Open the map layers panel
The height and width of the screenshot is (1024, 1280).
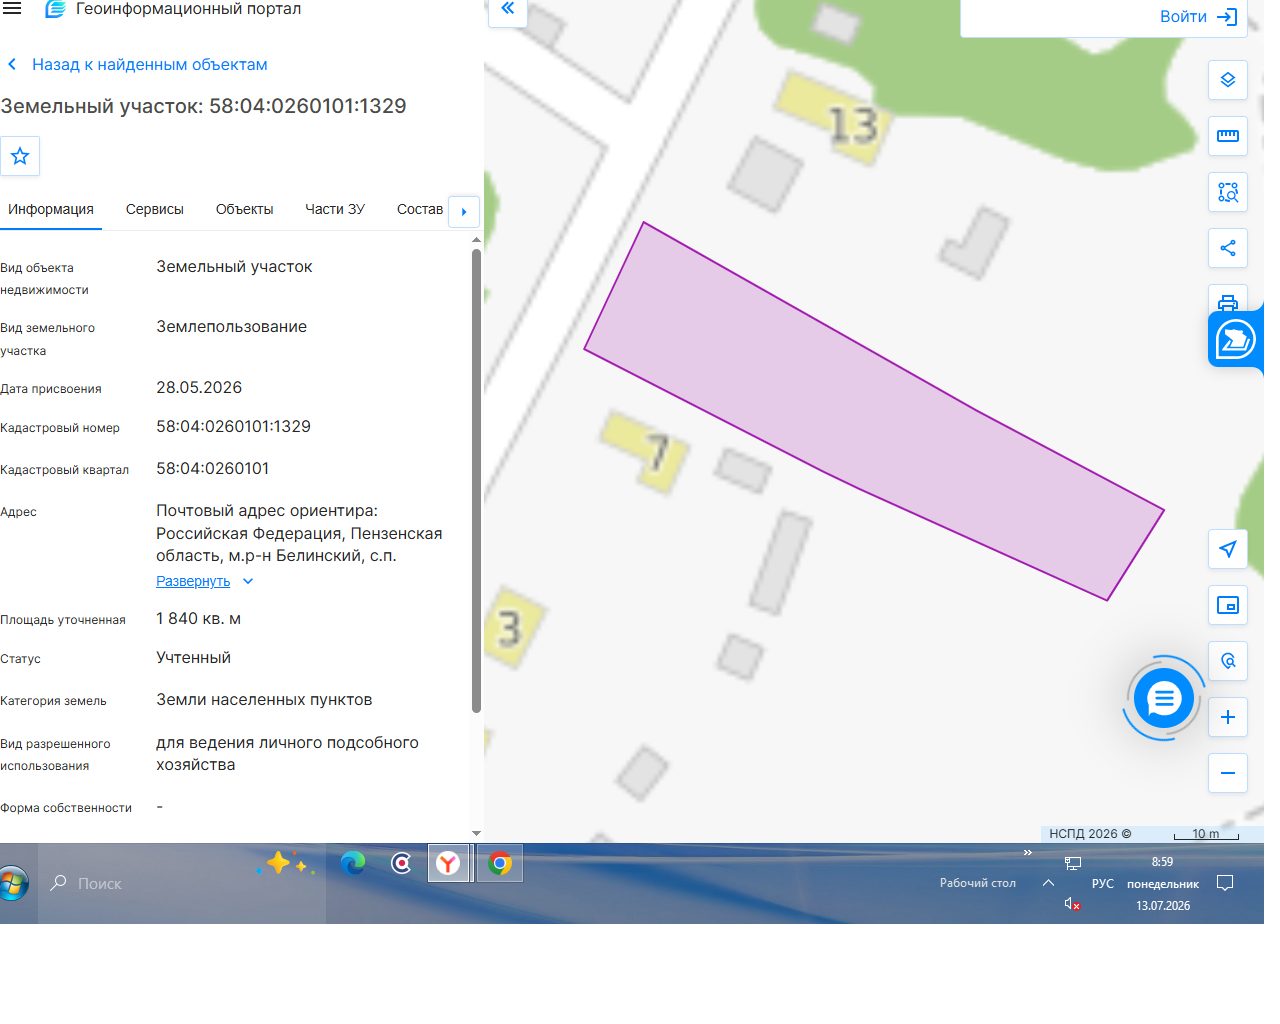click(1228, 80)
